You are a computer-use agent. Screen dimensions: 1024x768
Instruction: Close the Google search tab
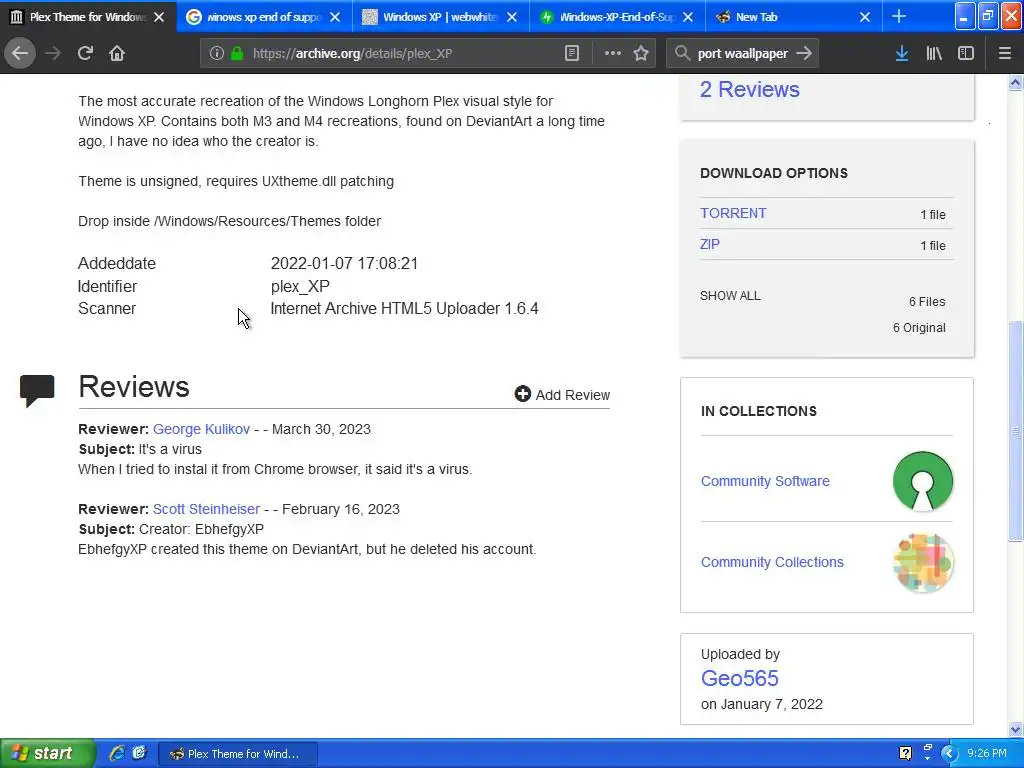[x=335, y=18]
